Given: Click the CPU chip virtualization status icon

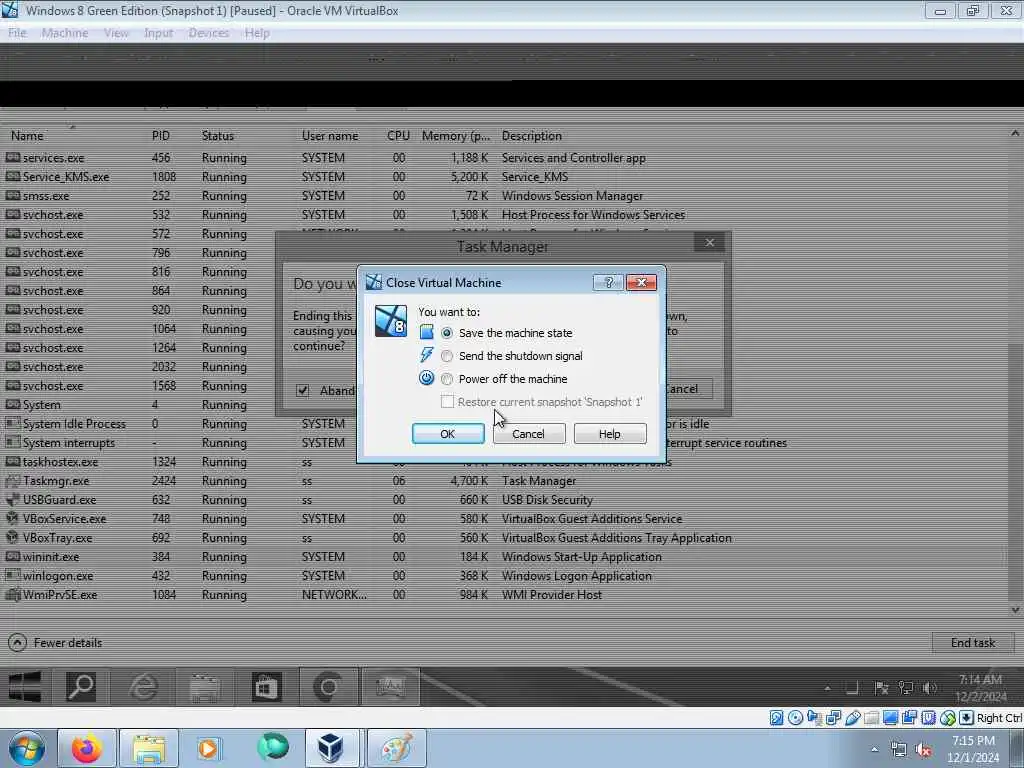Looking at the screenshot, I should (x=928, y=718).
